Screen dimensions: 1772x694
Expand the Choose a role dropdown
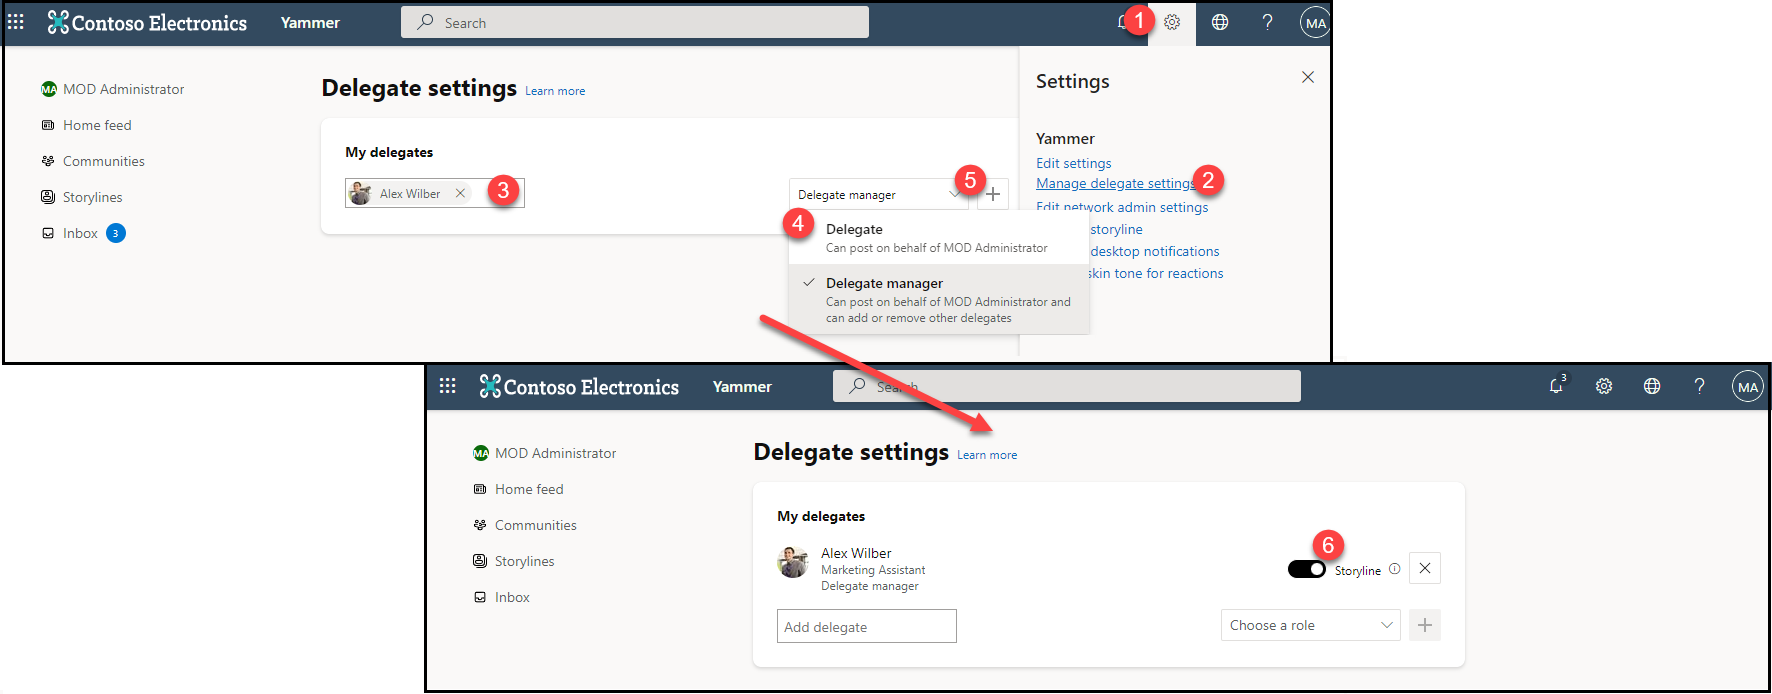tap(1309, 625)
